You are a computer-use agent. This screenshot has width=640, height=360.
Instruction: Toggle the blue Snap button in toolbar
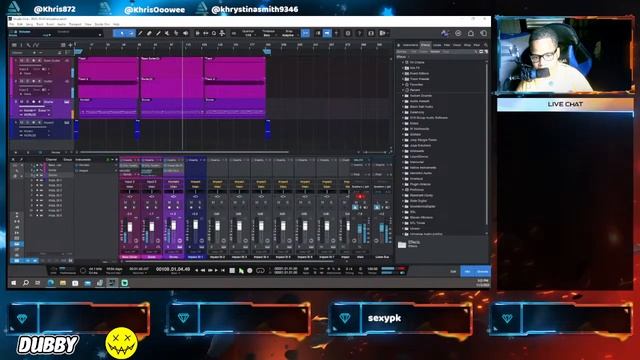tap(305, 33)
